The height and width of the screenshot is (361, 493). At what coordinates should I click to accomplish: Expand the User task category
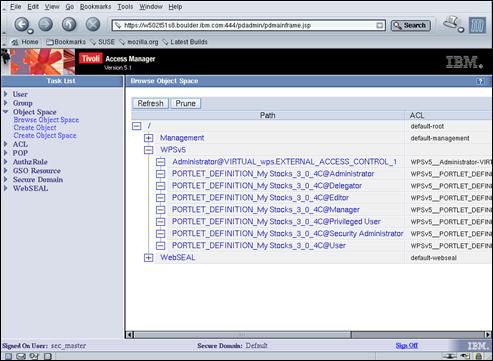tap(6, 94)
